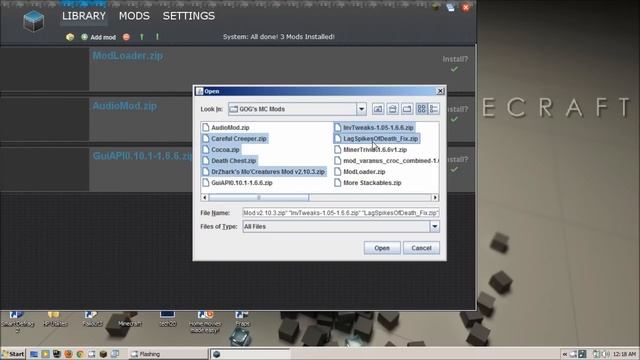The image size is (640, 360).
Task: Click the Open button in the dialog
Action: 382,248
